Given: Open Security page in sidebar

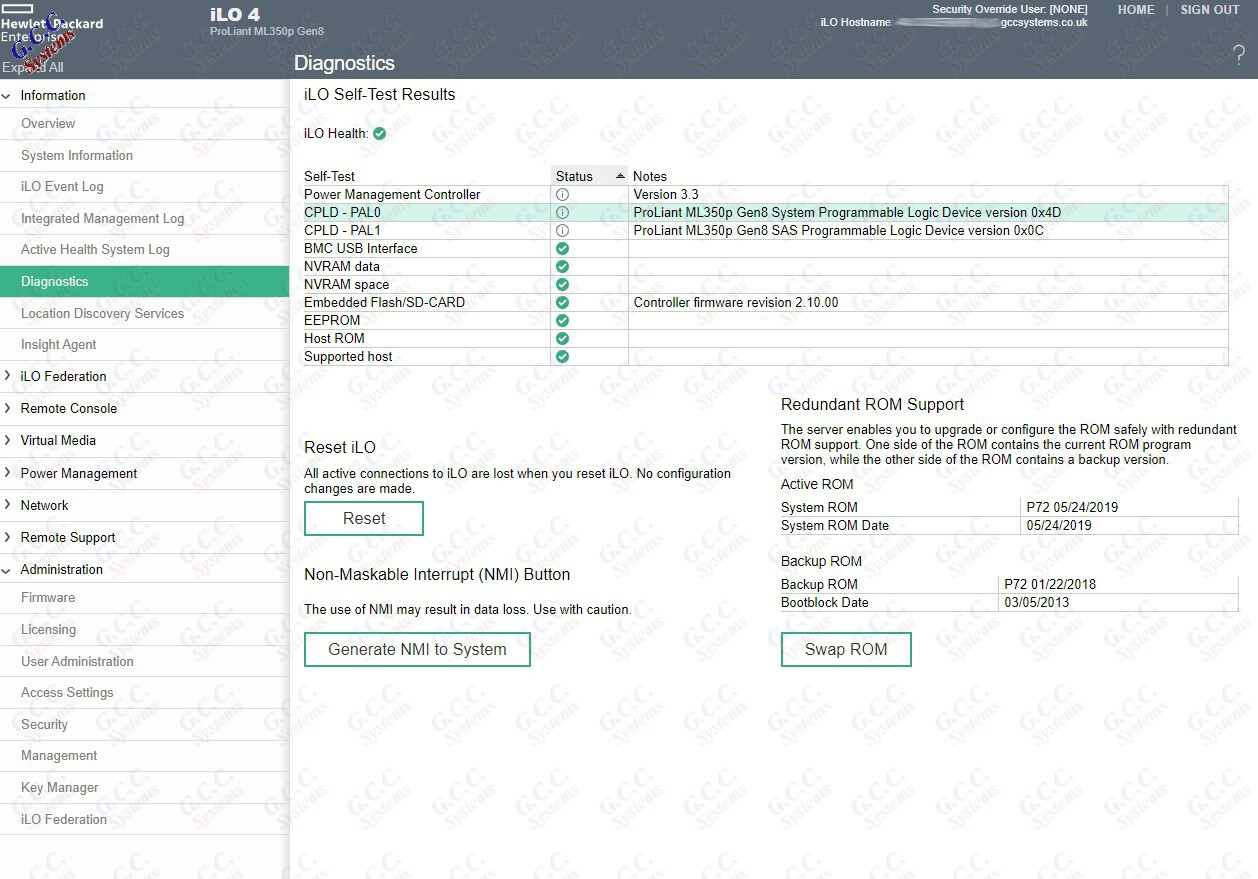Looking at the screenshot, I should coord(44,725).
